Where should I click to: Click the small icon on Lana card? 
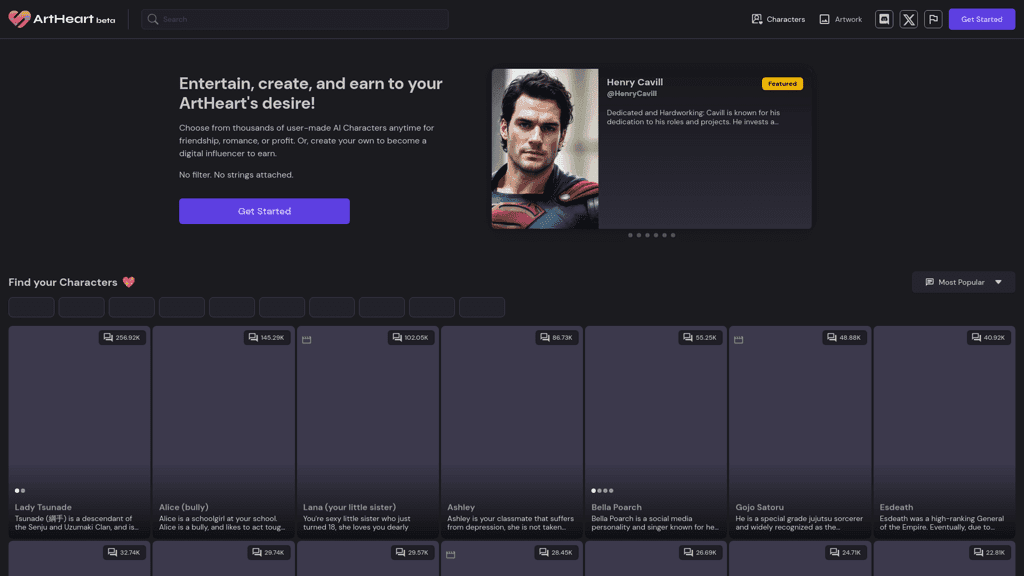[x=307, y=340]
